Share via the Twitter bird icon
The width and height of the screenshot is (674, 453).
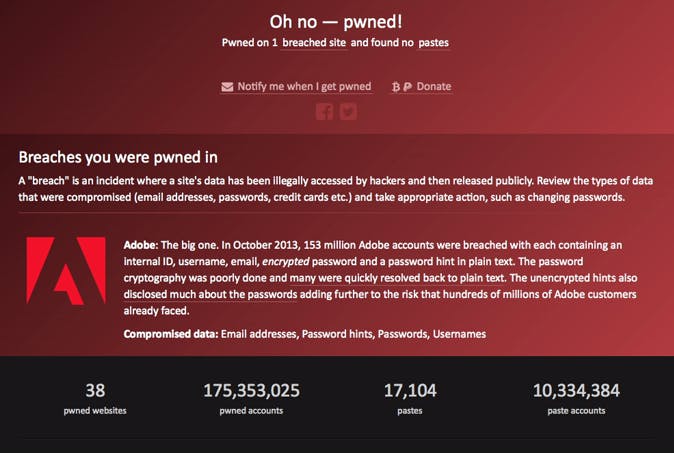click(348, 112)
